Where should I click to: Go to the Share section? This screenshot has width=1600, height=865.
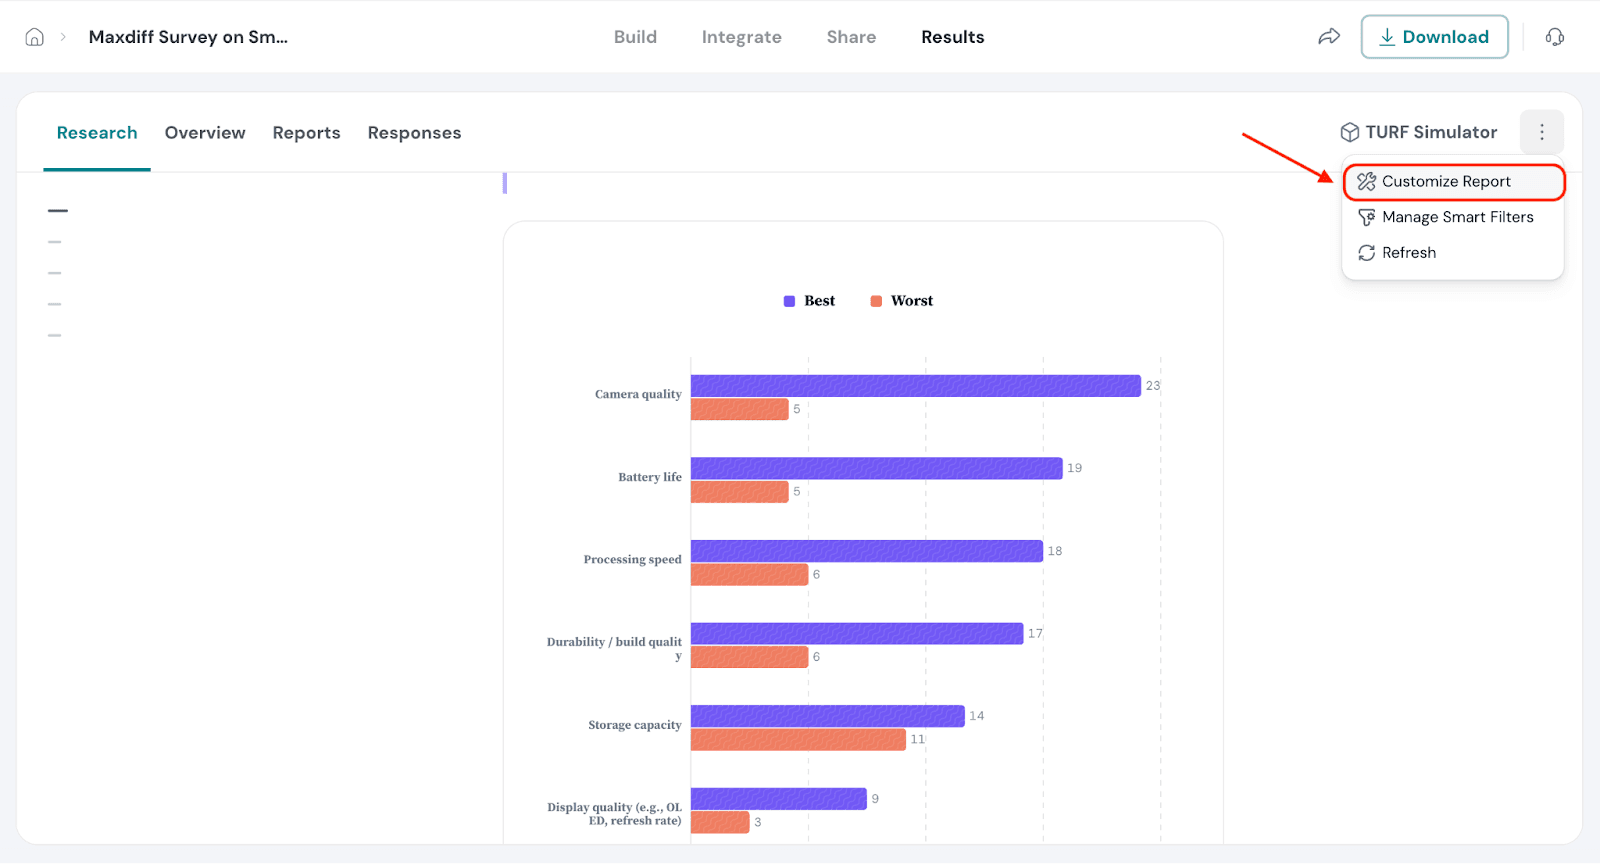[x=851, y=37]
